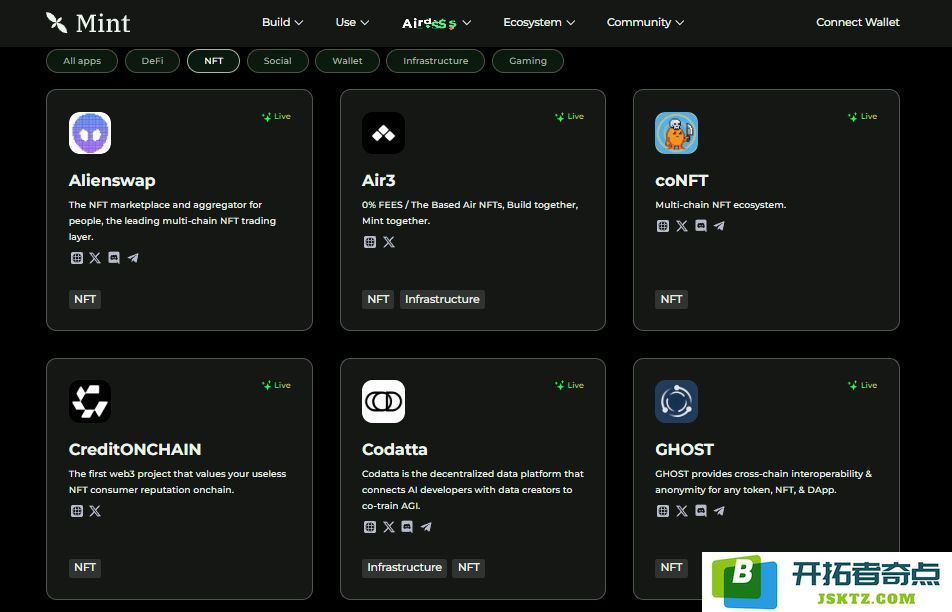
Task: Open Codatta website link icon
Action: click(x=370, y=527)
